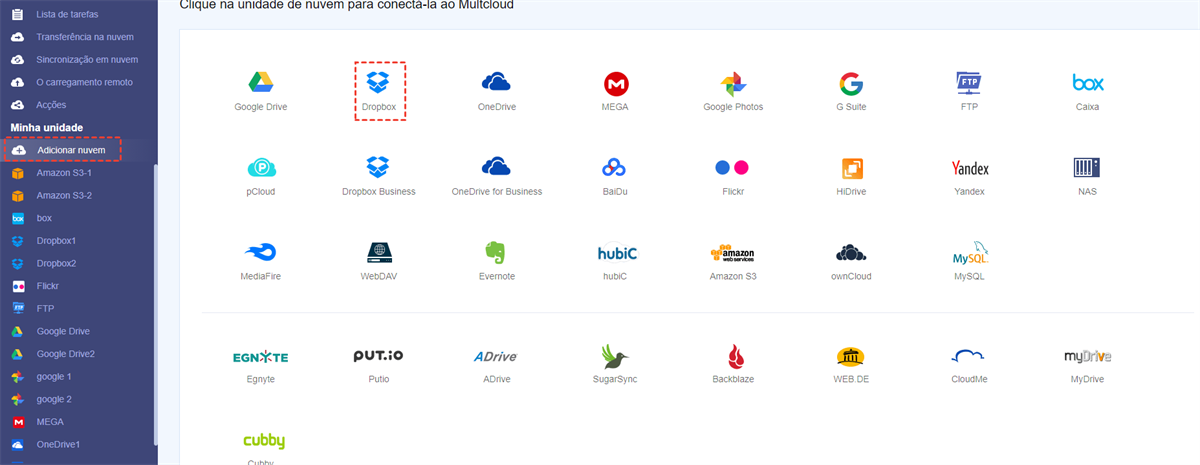
Task: Pick the BaiDu cloud icon
Action: coord(615,167)
